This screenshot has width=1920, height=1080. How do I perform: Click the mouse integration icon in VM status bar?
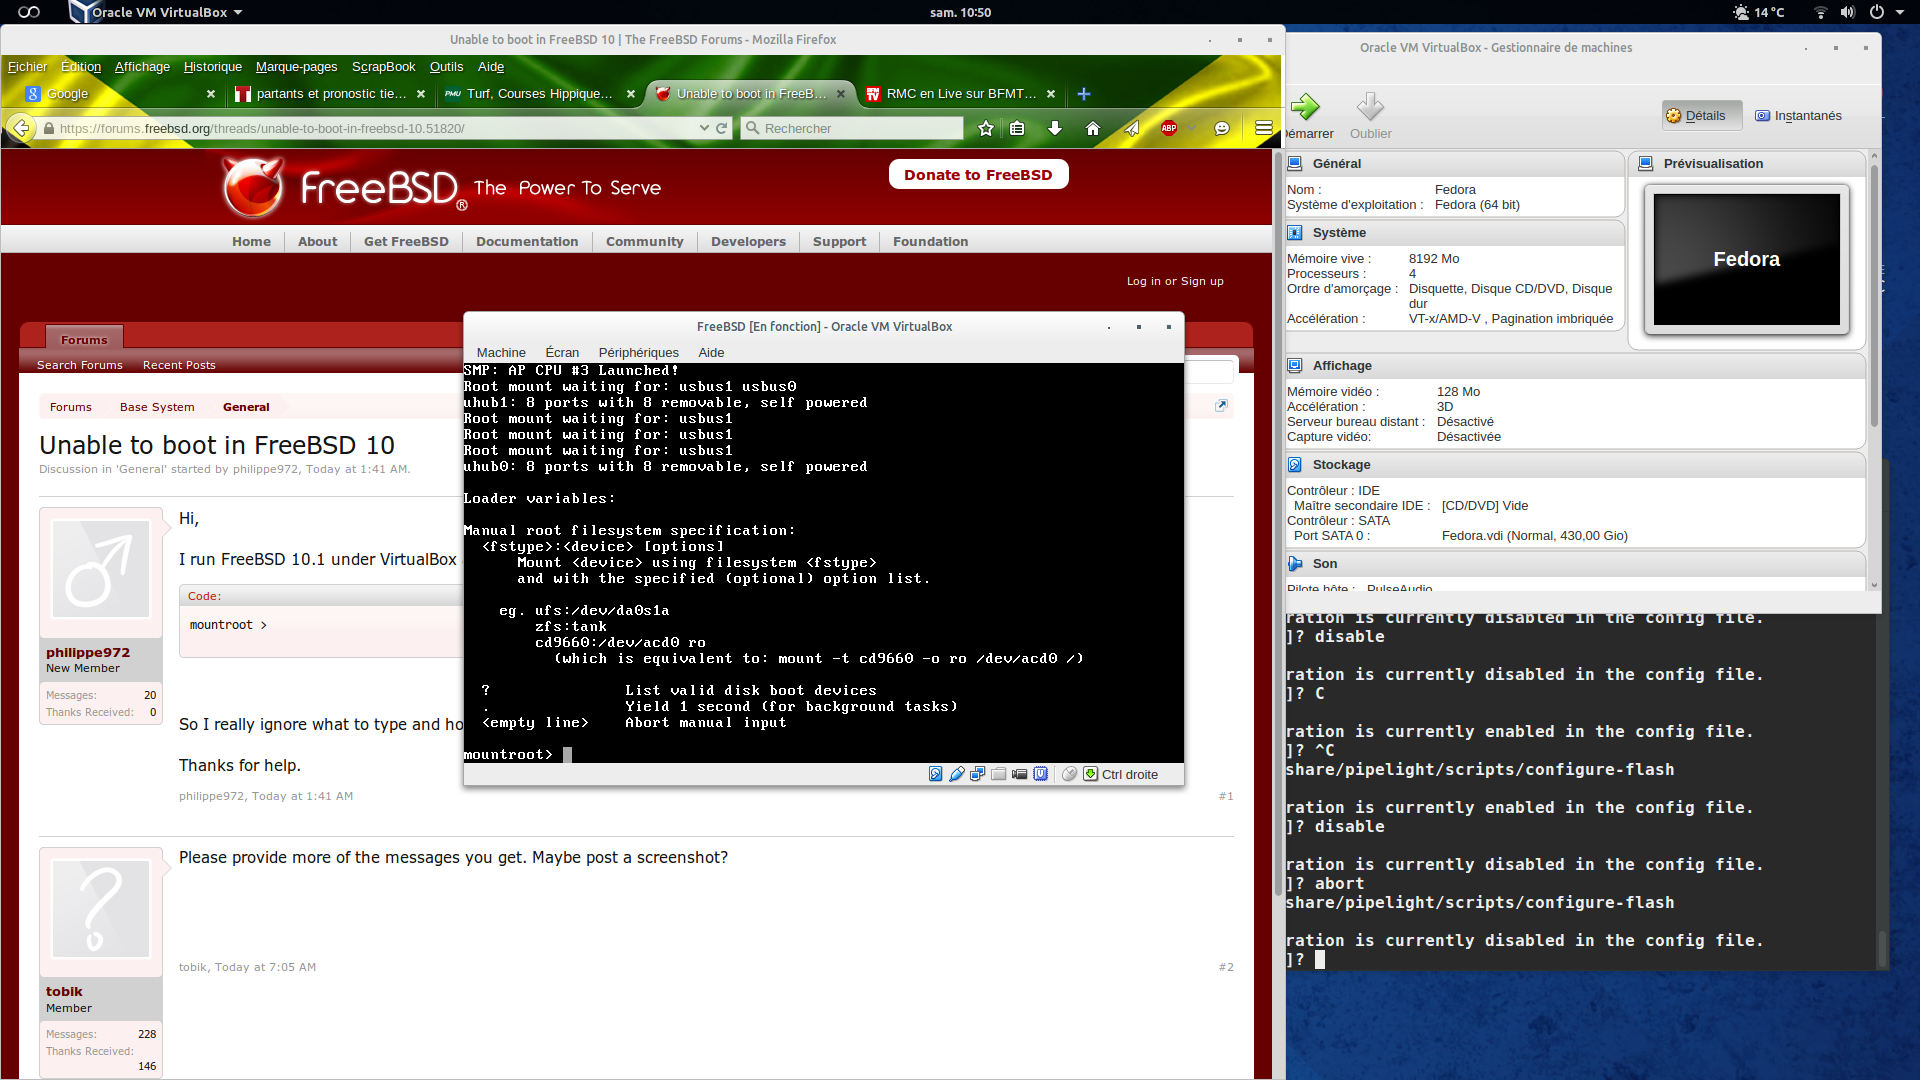[x=1069, y=774]
